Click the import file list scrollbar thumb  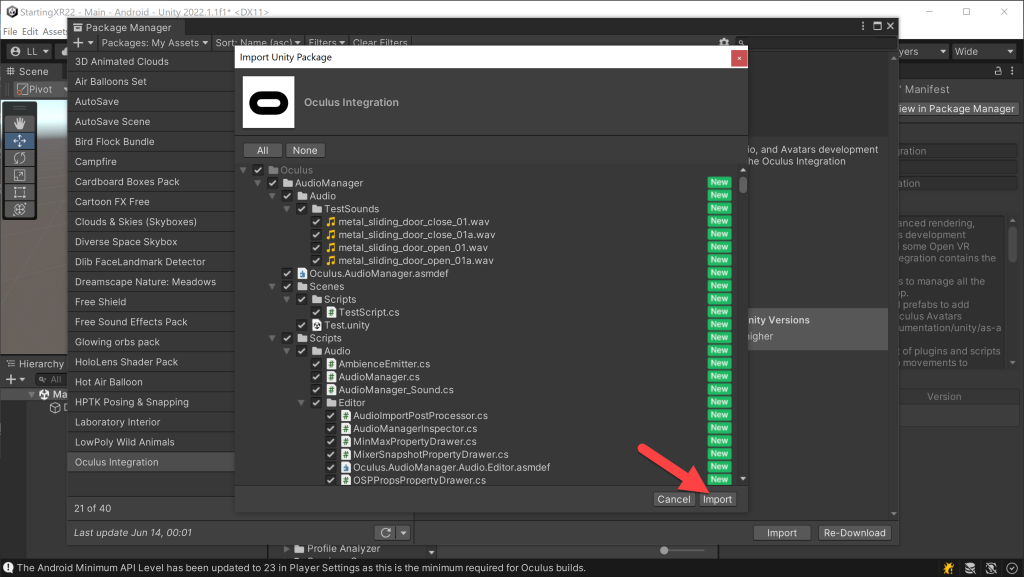(743, 184)
